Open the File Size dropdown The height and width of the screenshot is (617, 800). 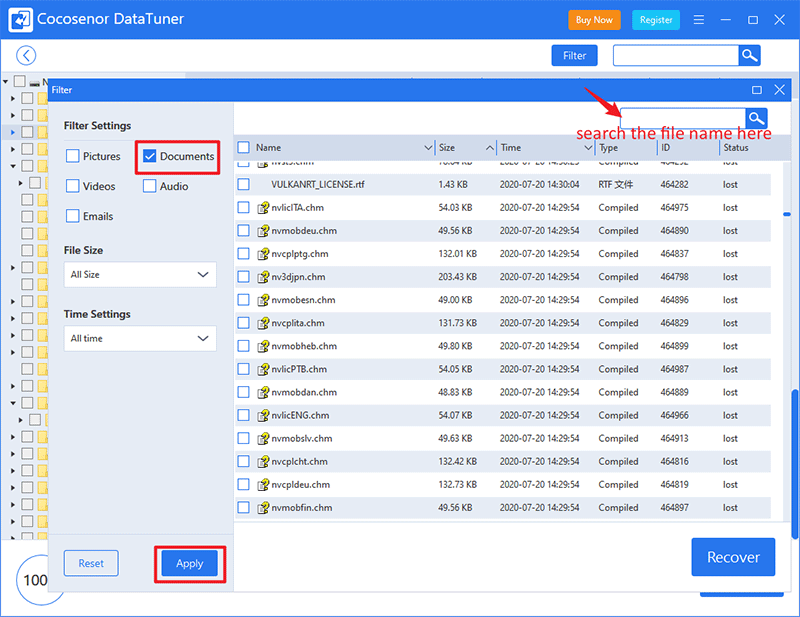coord(140,275)
